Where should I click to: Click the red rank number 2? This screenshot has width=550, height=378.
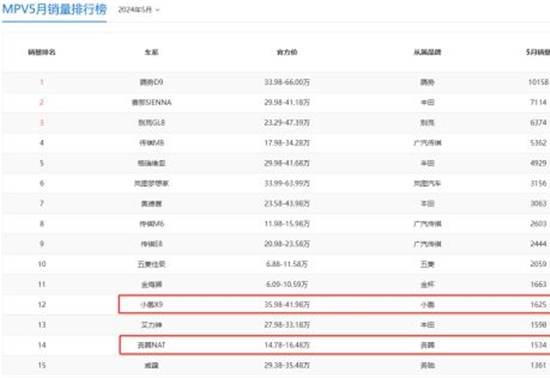(x=42, y=102)
